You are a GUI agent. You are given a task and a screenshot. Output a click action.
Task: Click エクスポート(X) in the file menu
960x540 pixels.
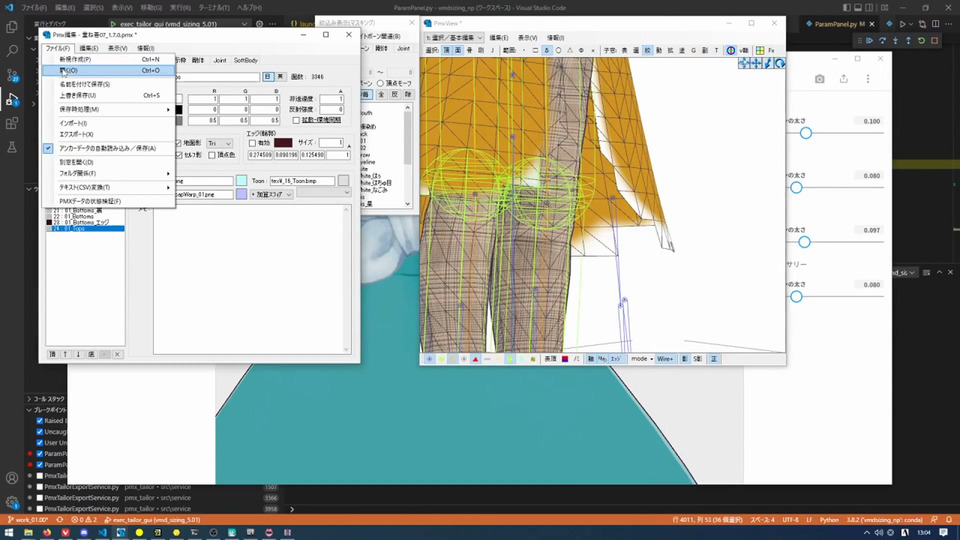click(x=76, y=134)
